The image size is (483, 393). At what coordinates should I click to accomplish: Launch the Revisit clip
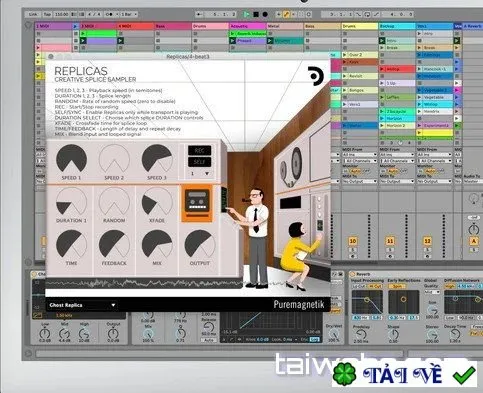(360, 76)
